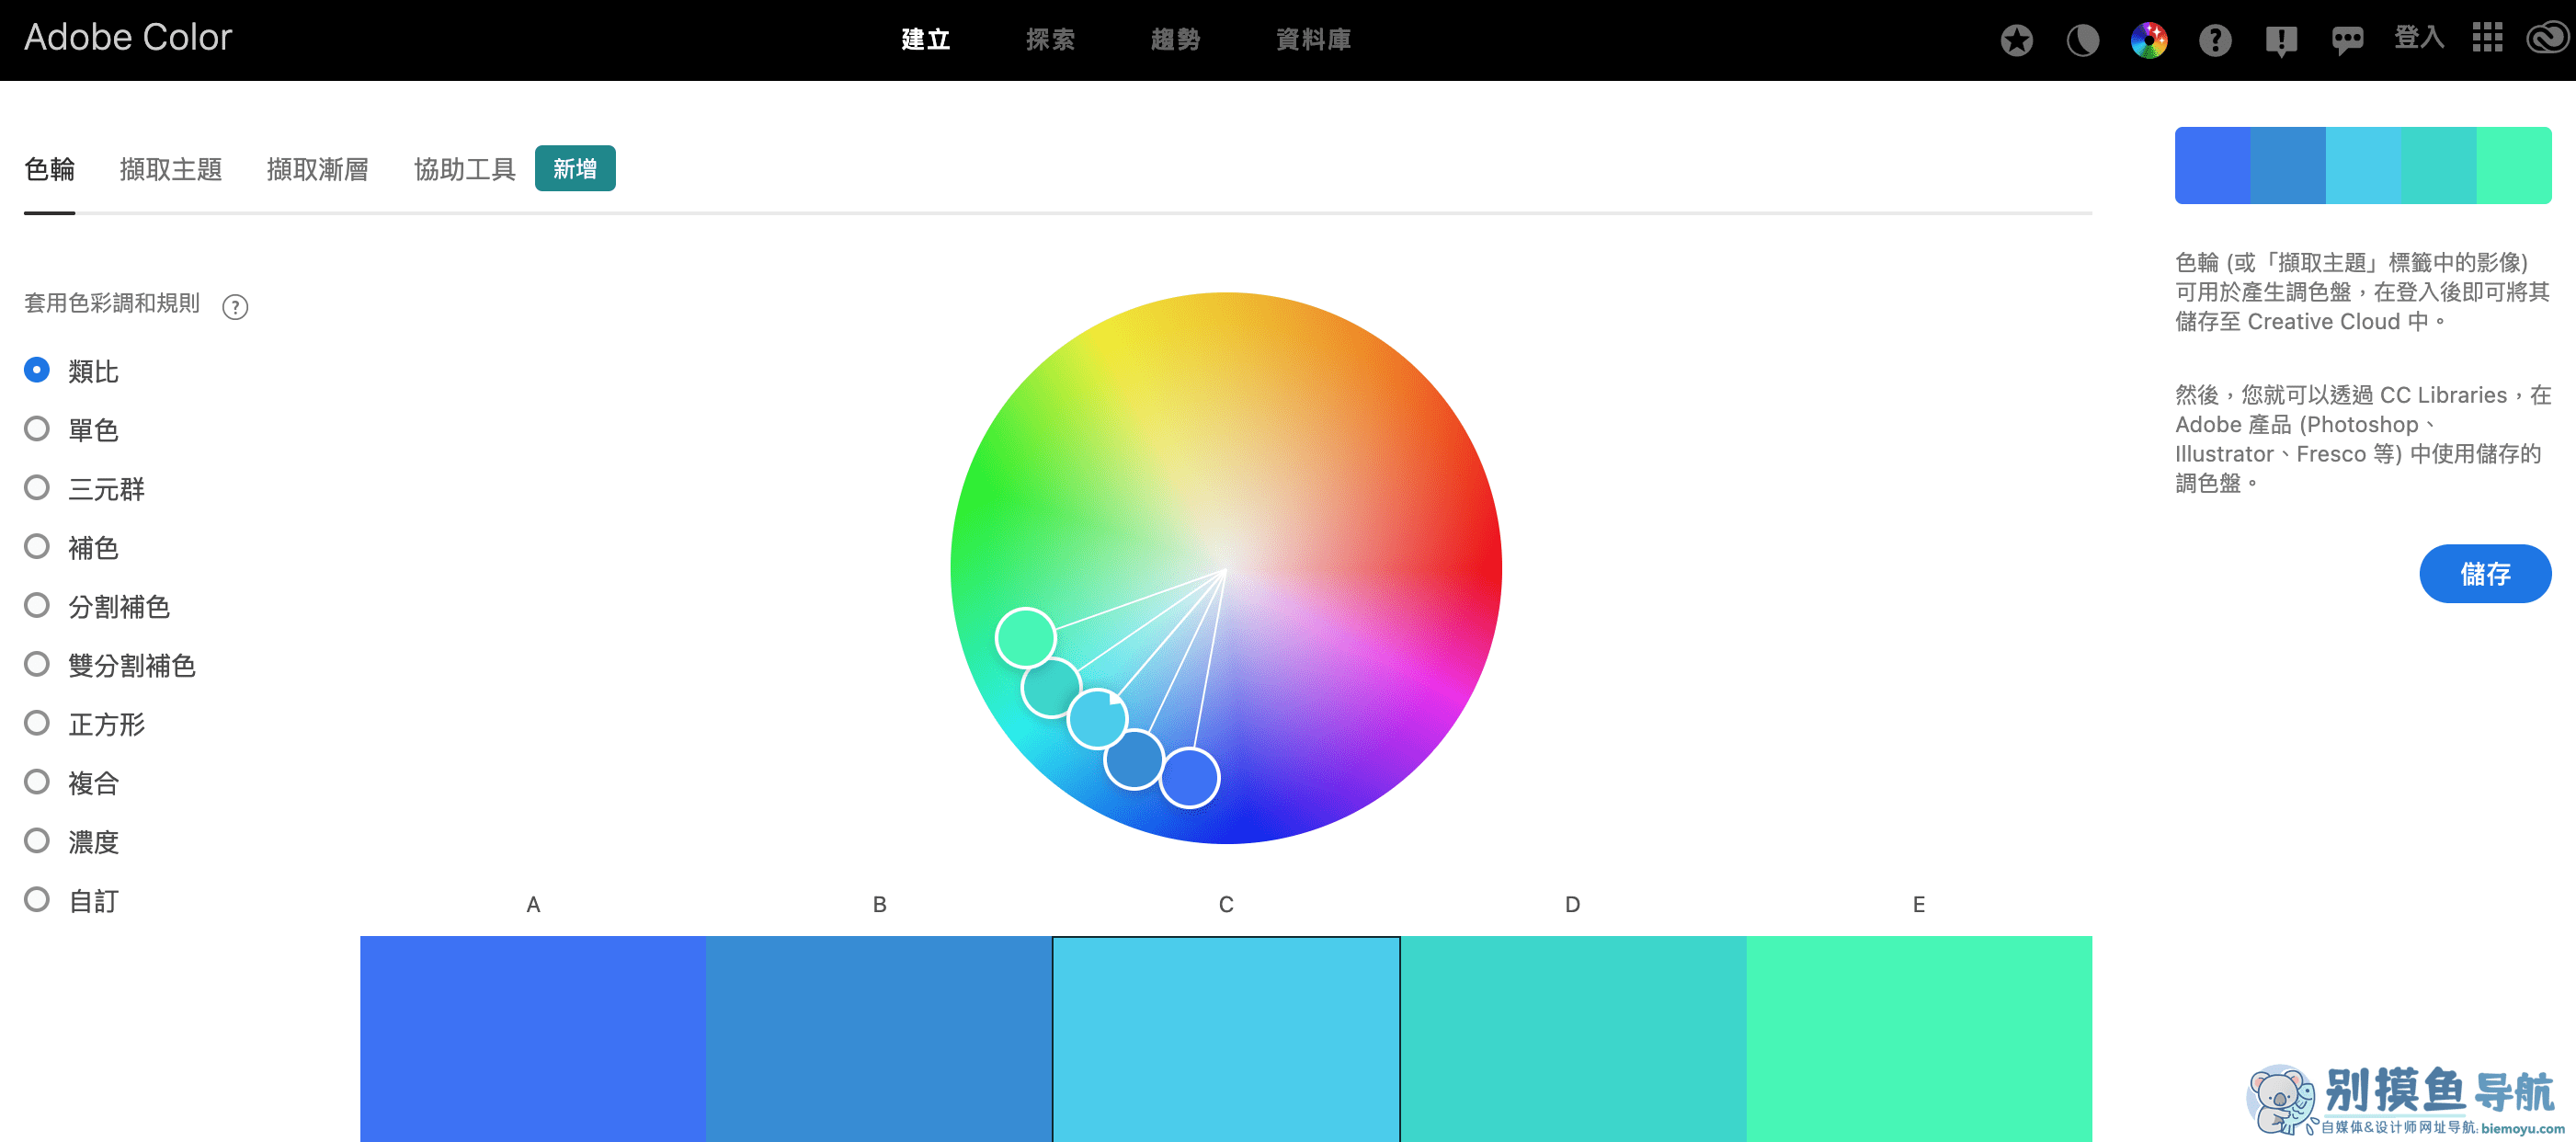Screen dimensions: 2576x1142
Task: Open the apps grid icon
Action: [x=2487, y=38]
